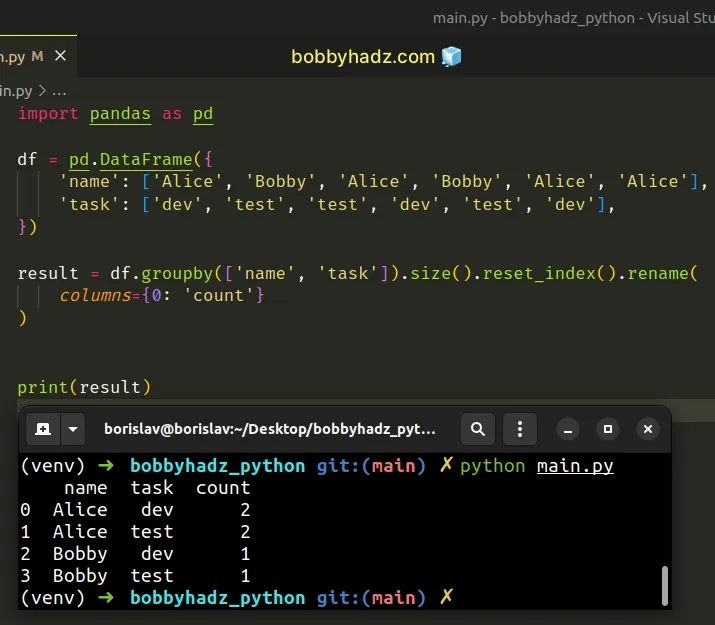Click the terminal title bar path
This screenshot has width=715, height=625.
[x=270, y=429]
